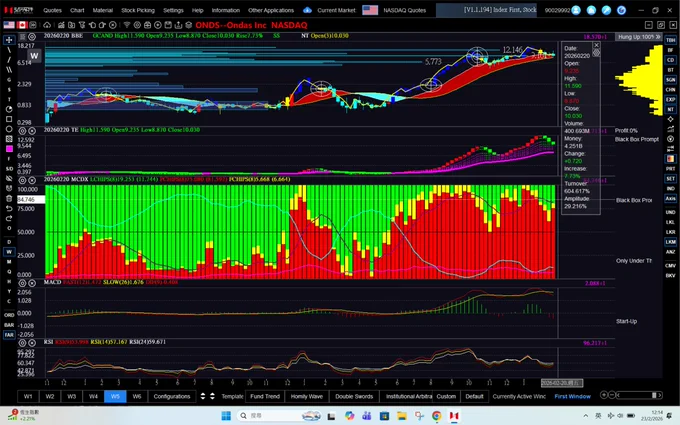Switch to the W3 window tab
The height and width of the screenshot is (425, 680).
pyautogui.click(x=72, y=396)
